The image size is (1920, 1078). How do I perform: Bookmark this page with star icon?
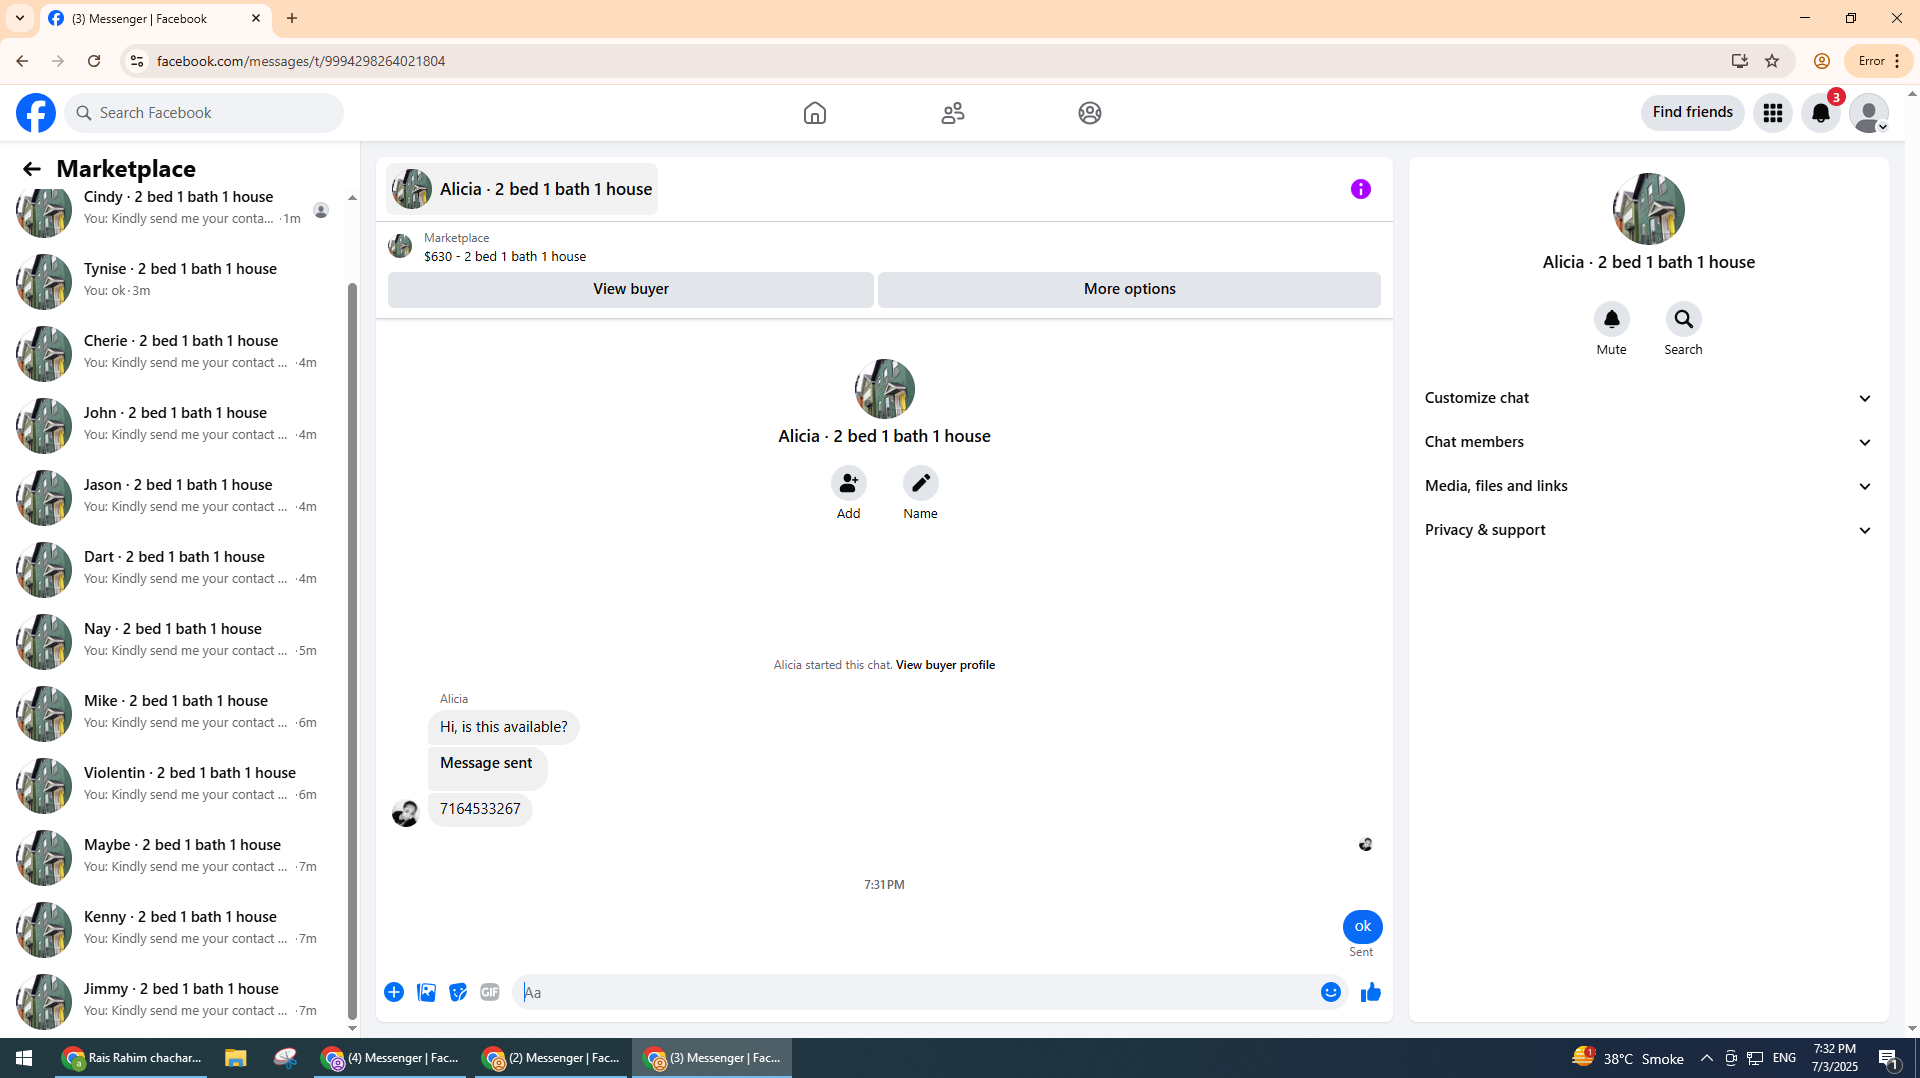click(x=1772, y=61)
